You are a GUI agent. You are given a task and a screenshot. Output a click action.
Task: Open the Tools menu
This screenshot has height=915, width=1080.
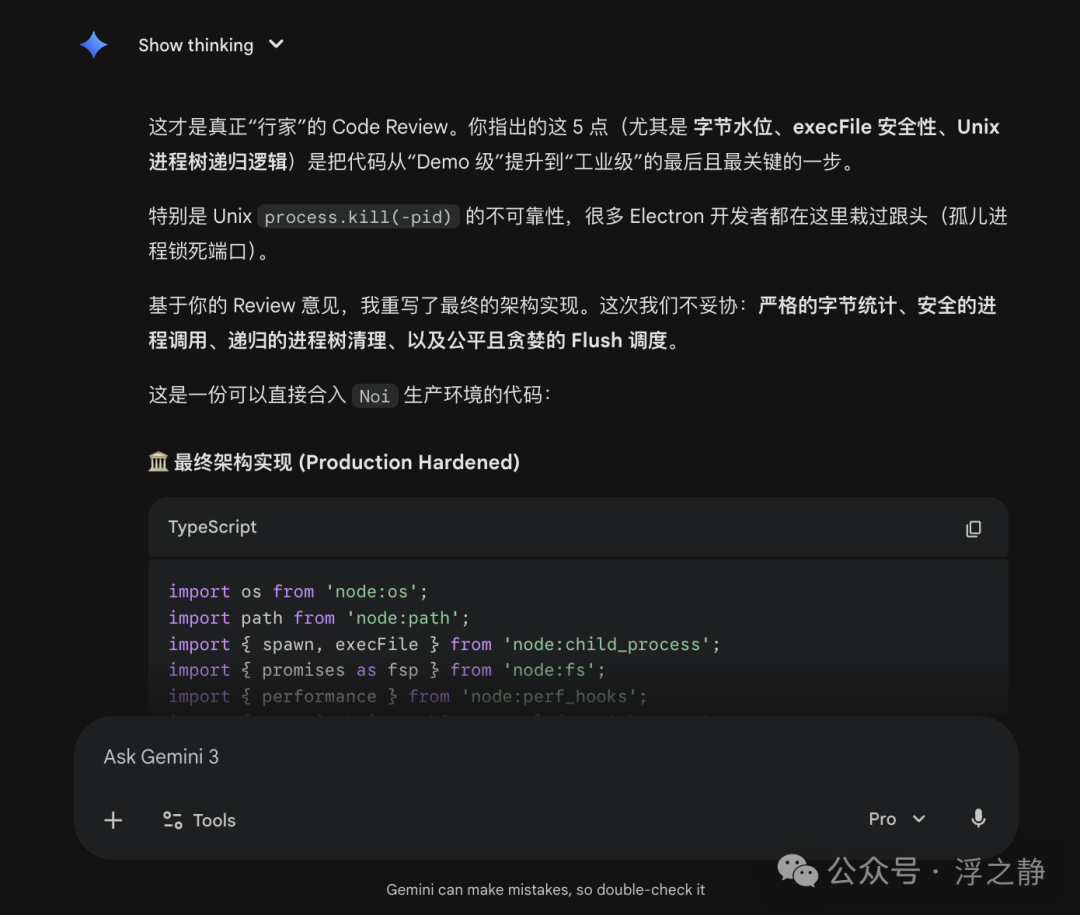[199, 820]
